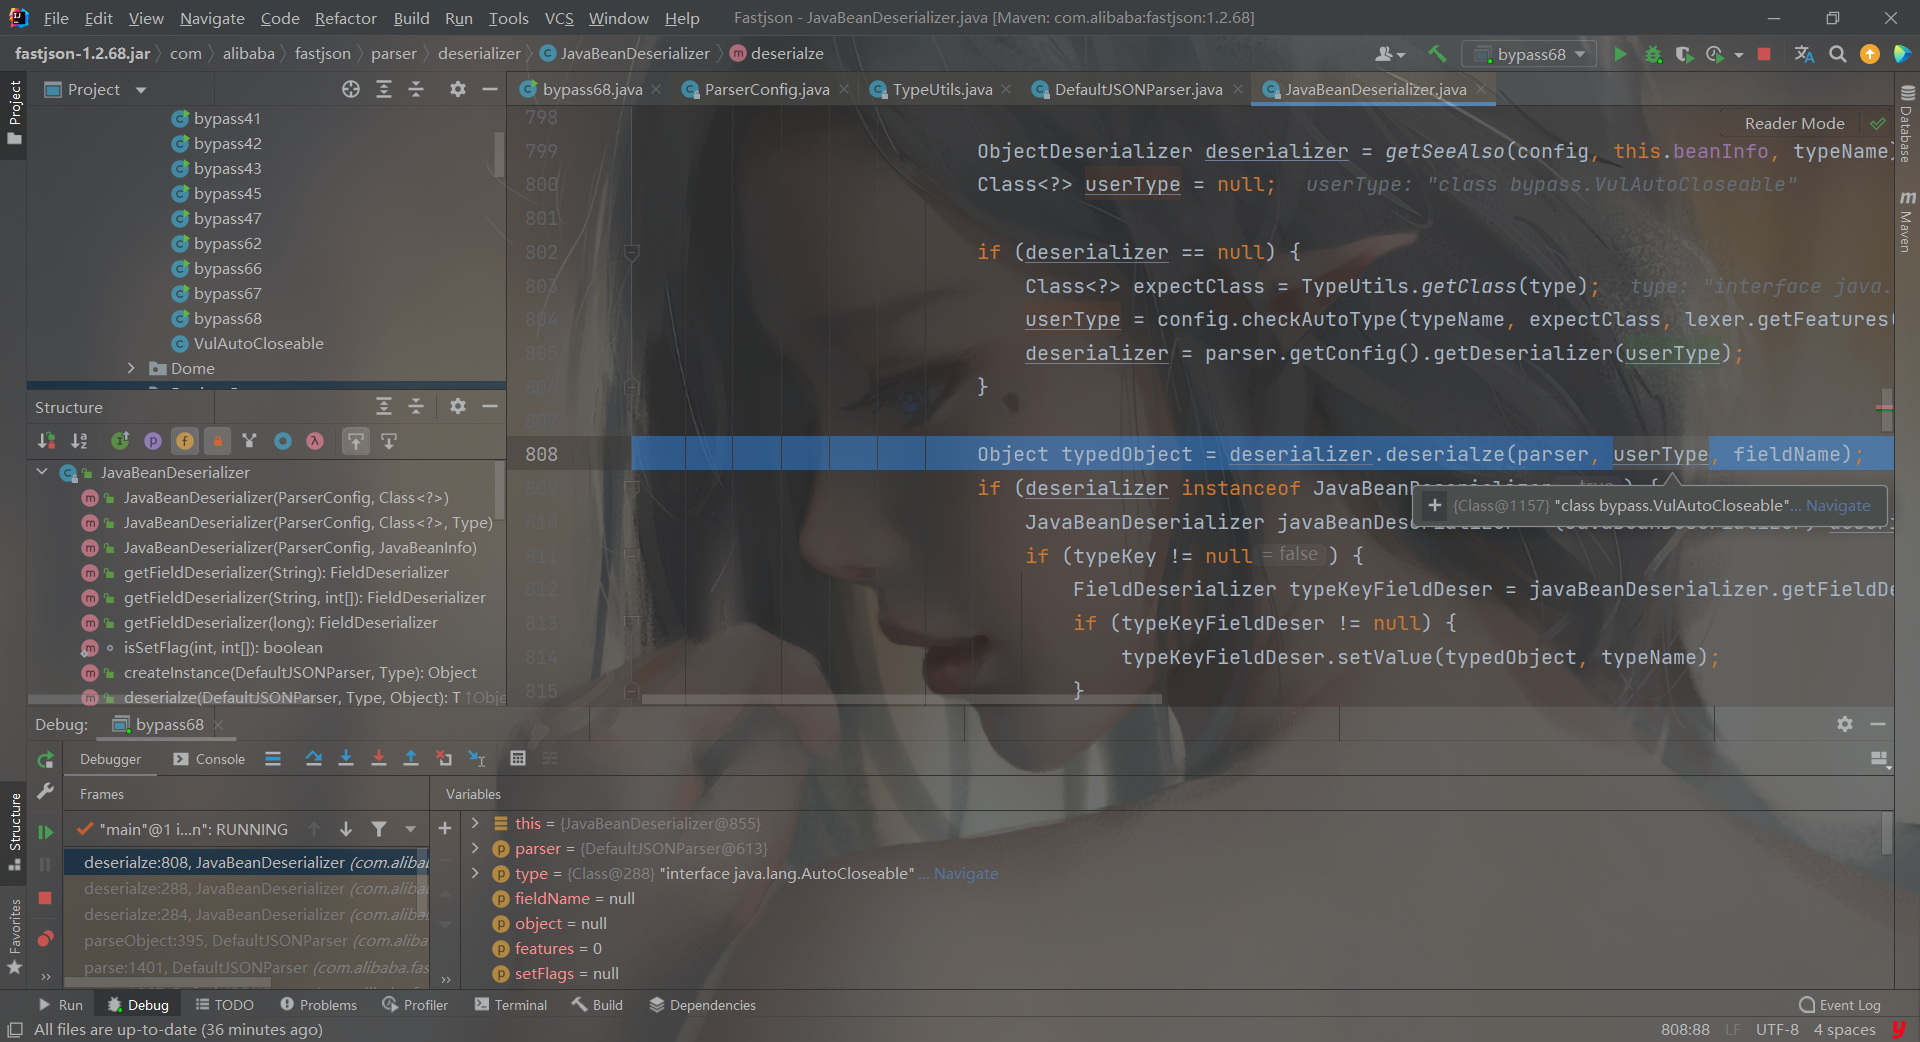
Task: Click the translate icon in top toolbar
Action: [x=1804, y=54]
